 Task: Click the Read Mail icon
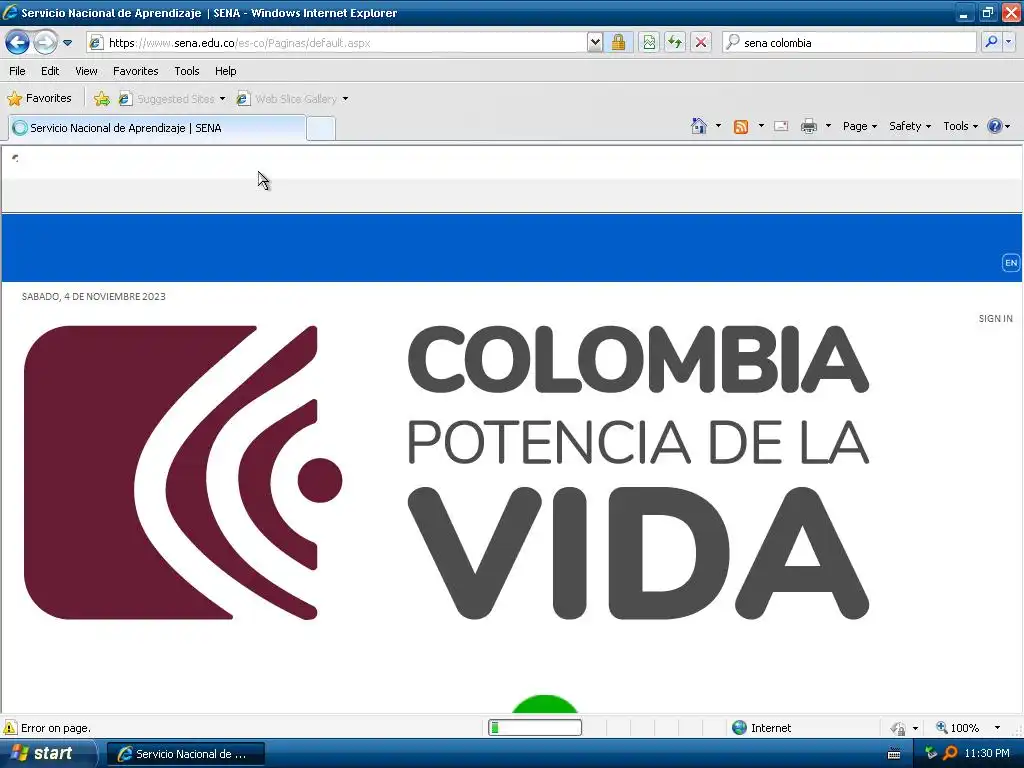click(781, 126)
